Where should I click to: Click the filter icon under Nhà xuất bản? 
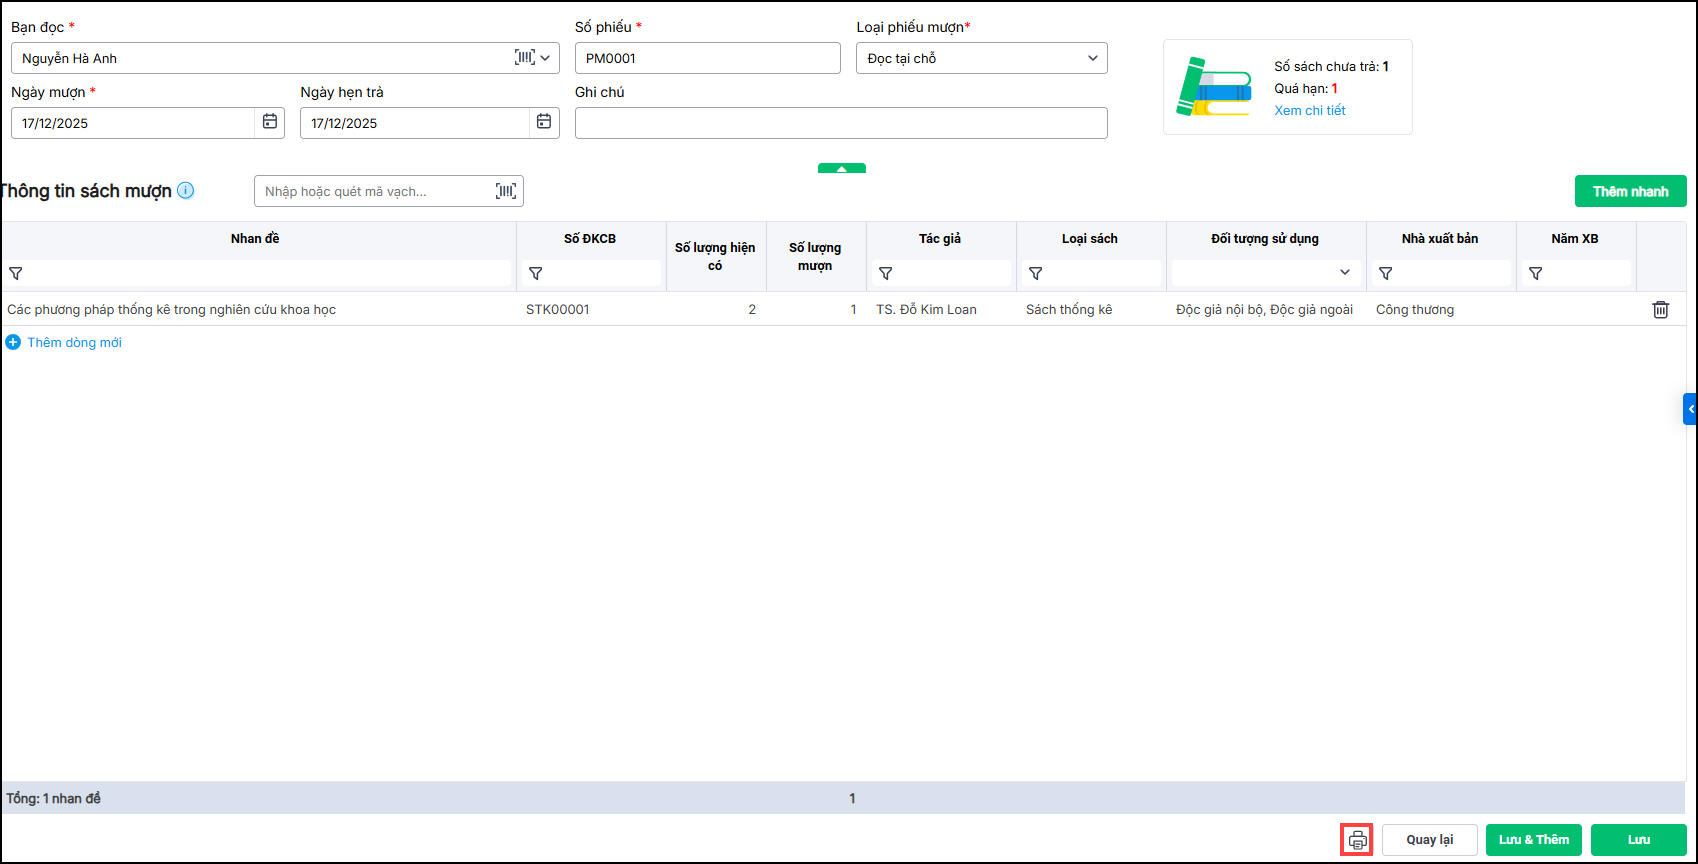click(1386, 273)
